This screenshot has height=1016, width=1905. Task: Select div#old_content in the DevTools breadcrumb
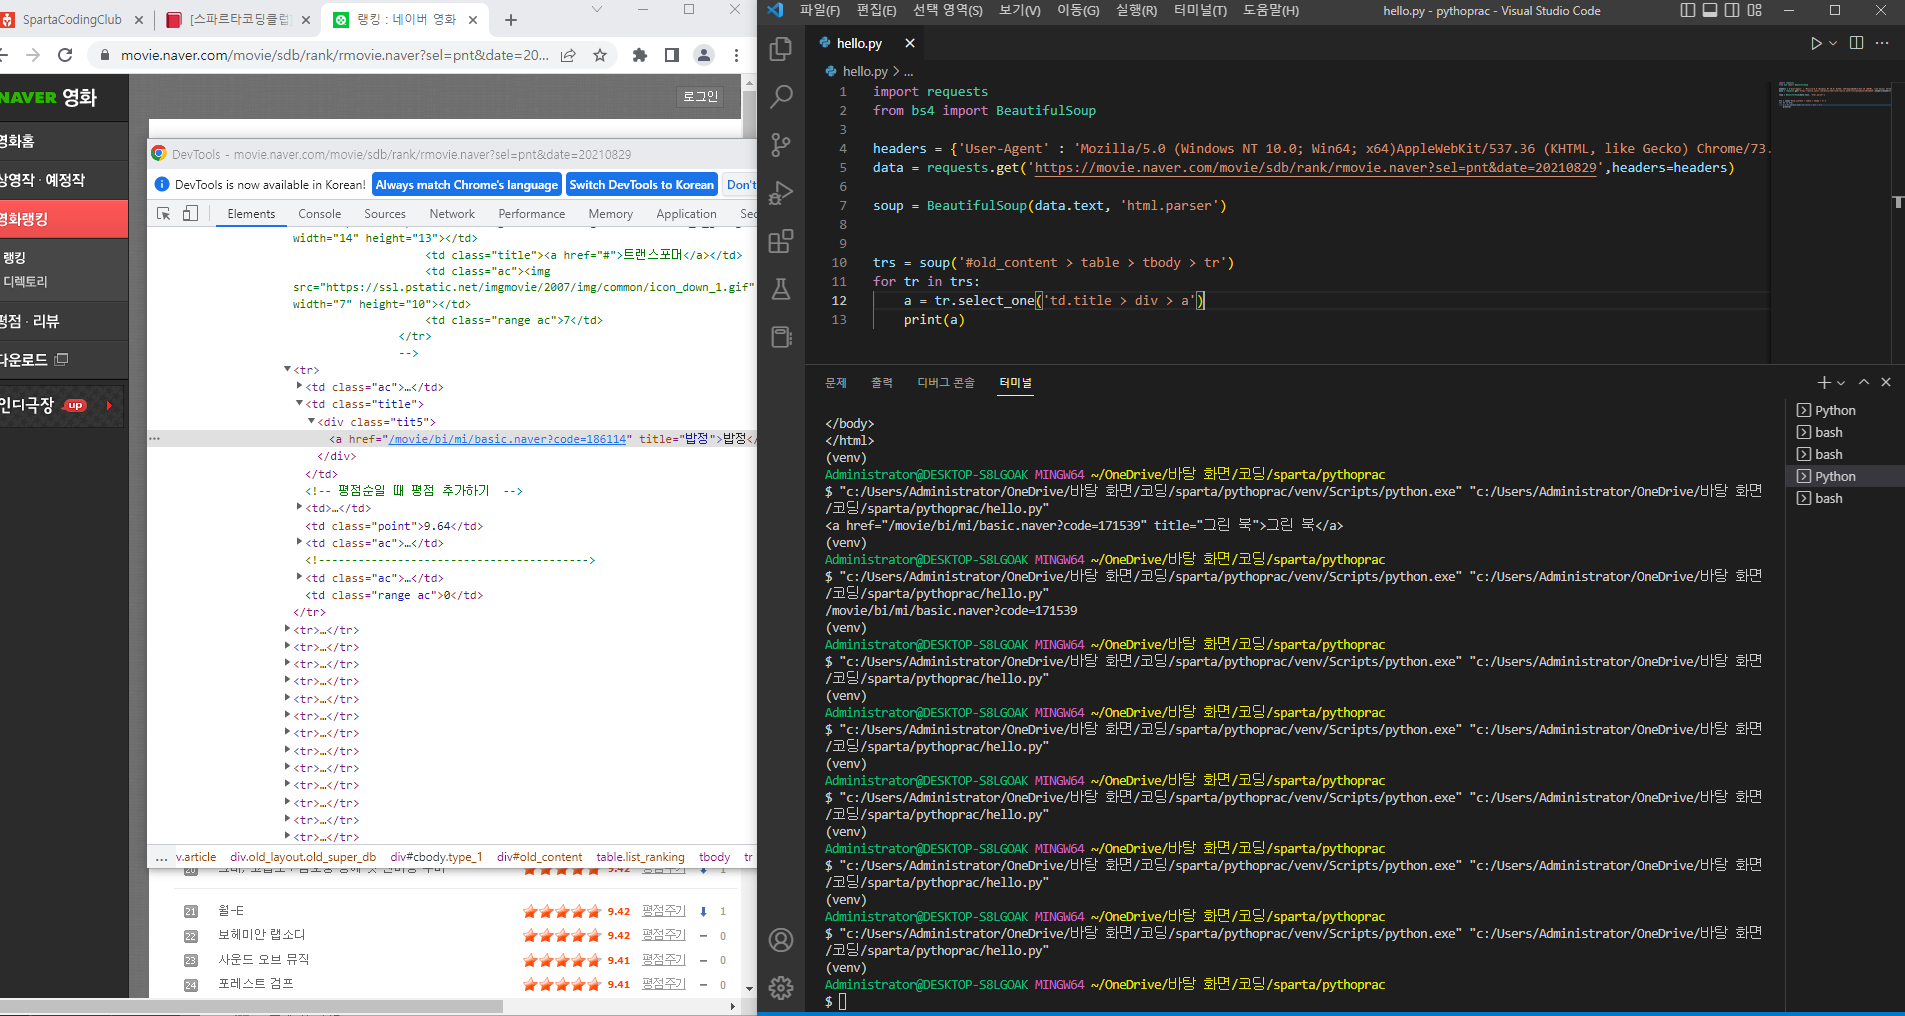pos(539,857)
